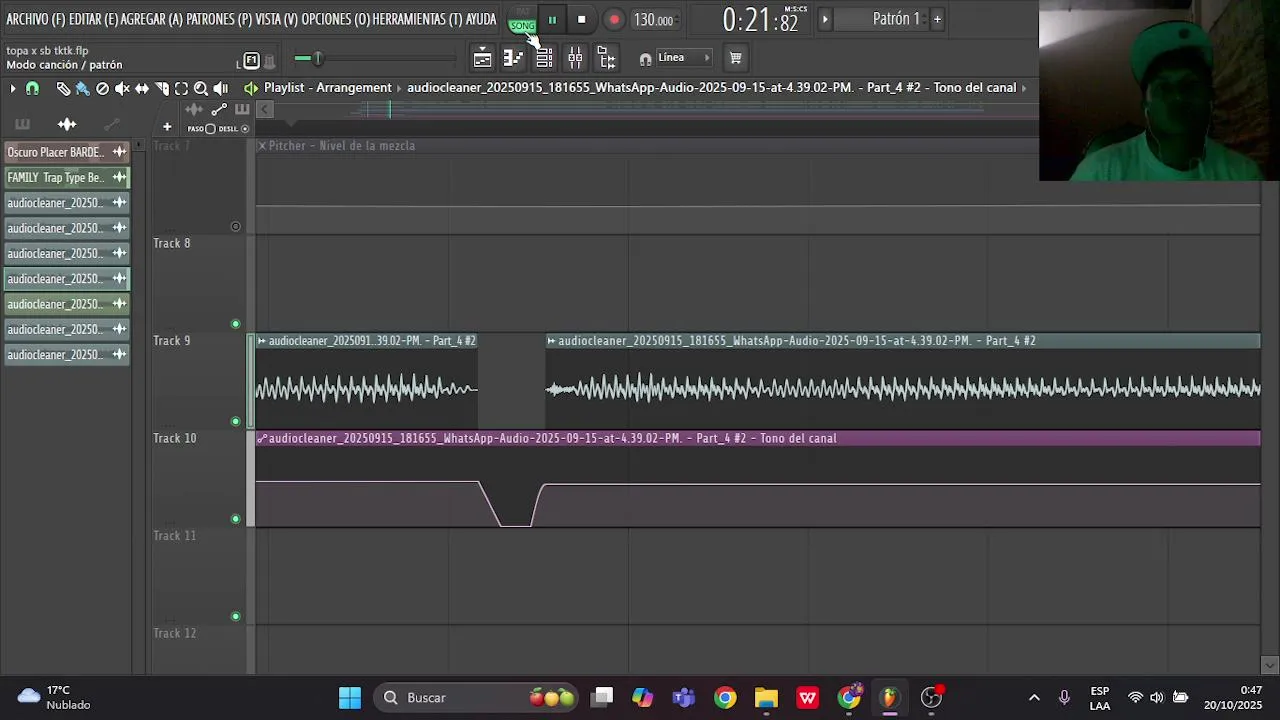Stop playback with the stop button

[581, 19]
